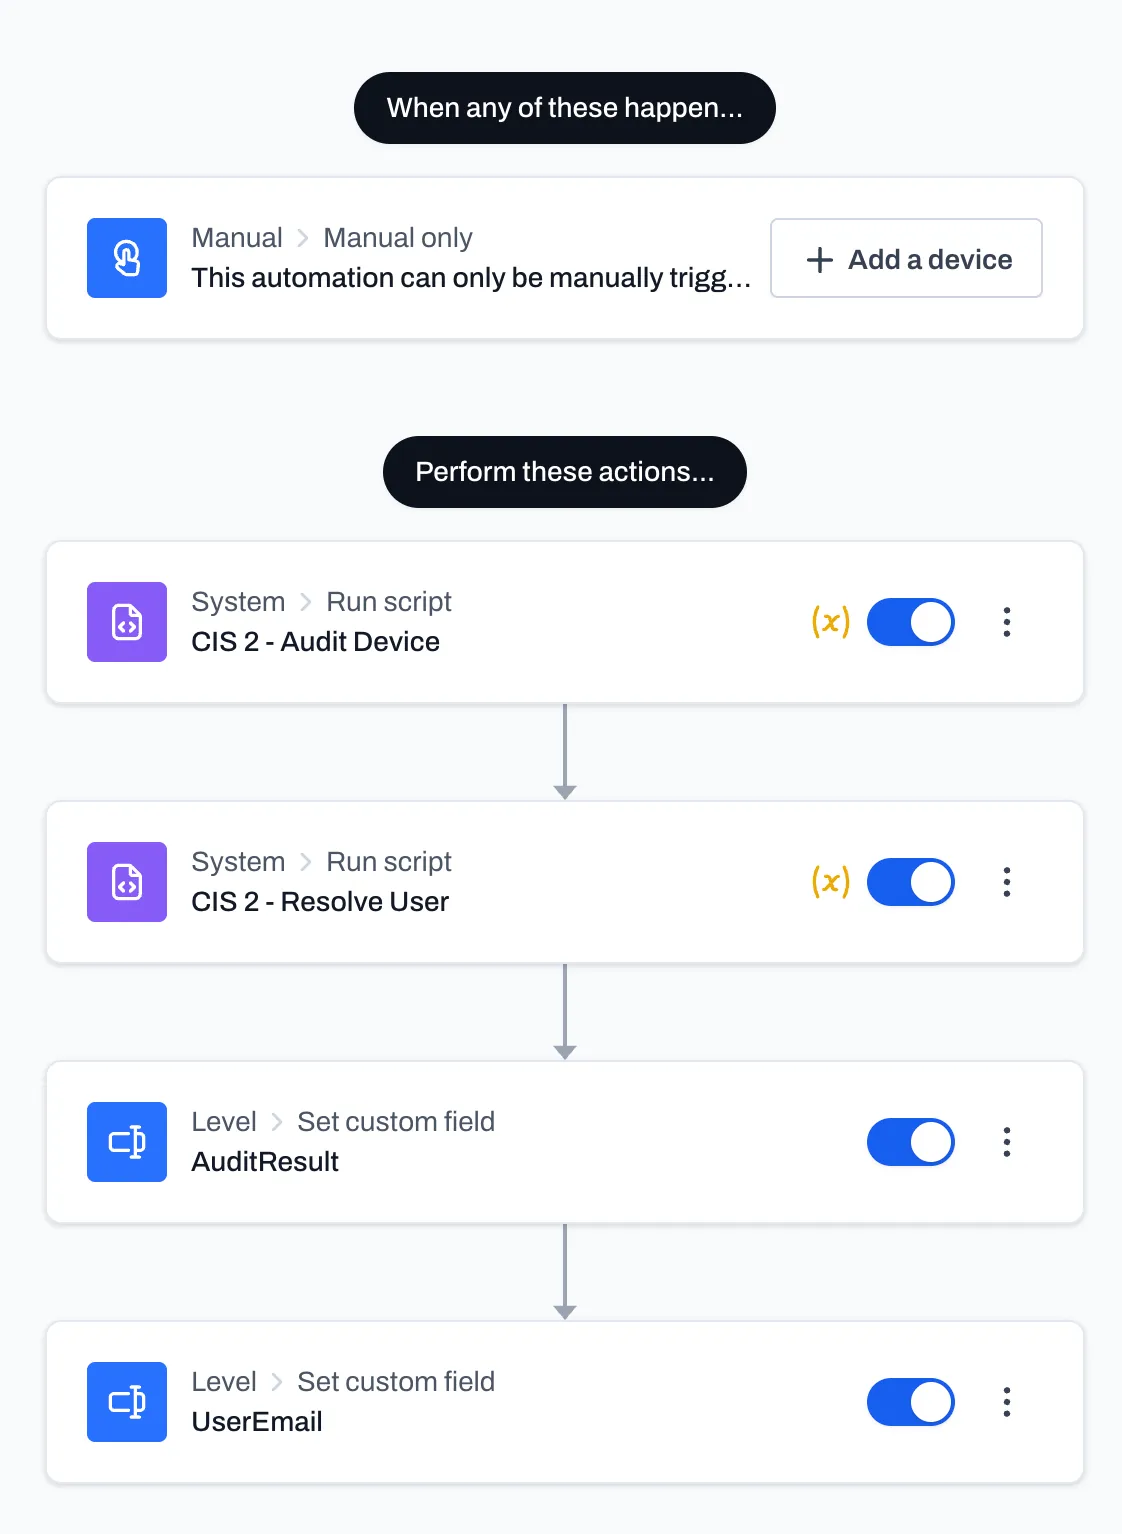Expand the Manual > Manual only breadcrumb chevron

[302, 238]
